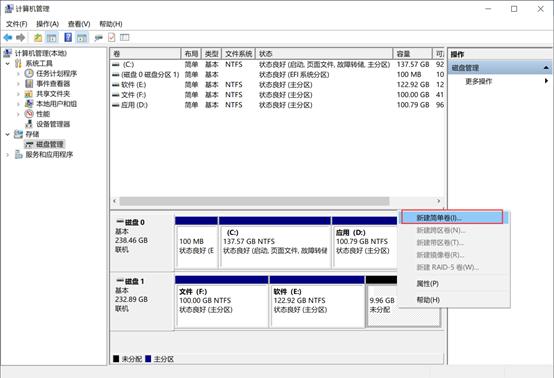554x378 pixels.
Task: Sort by the 容量 column header
Action: point(412,54)
